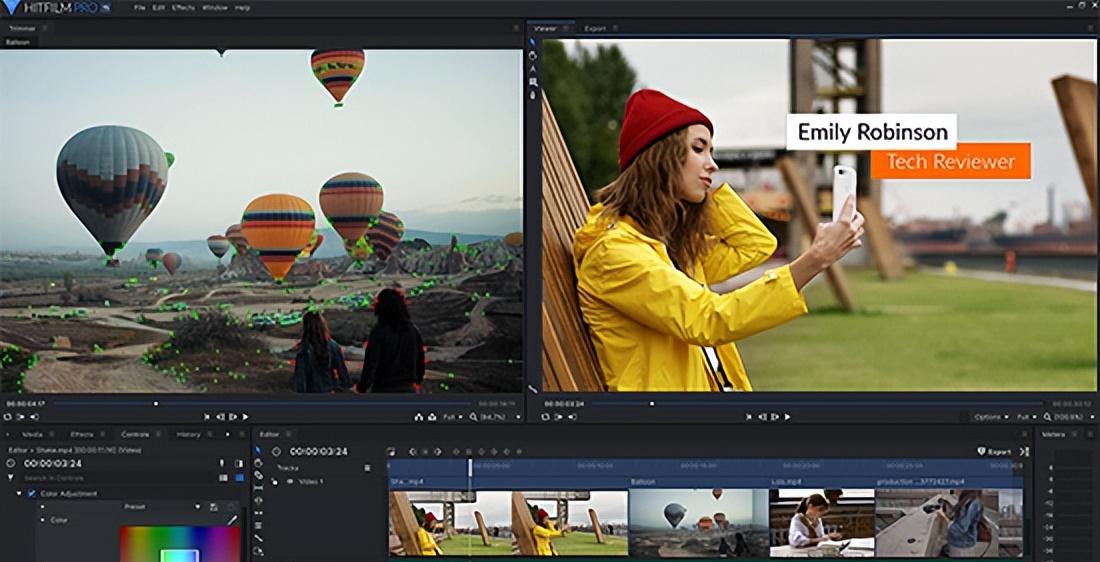Pick a color with the Color eyedropper icon
The width and height of the screenshot is (1100, 562).
click(x=232, y=521)
